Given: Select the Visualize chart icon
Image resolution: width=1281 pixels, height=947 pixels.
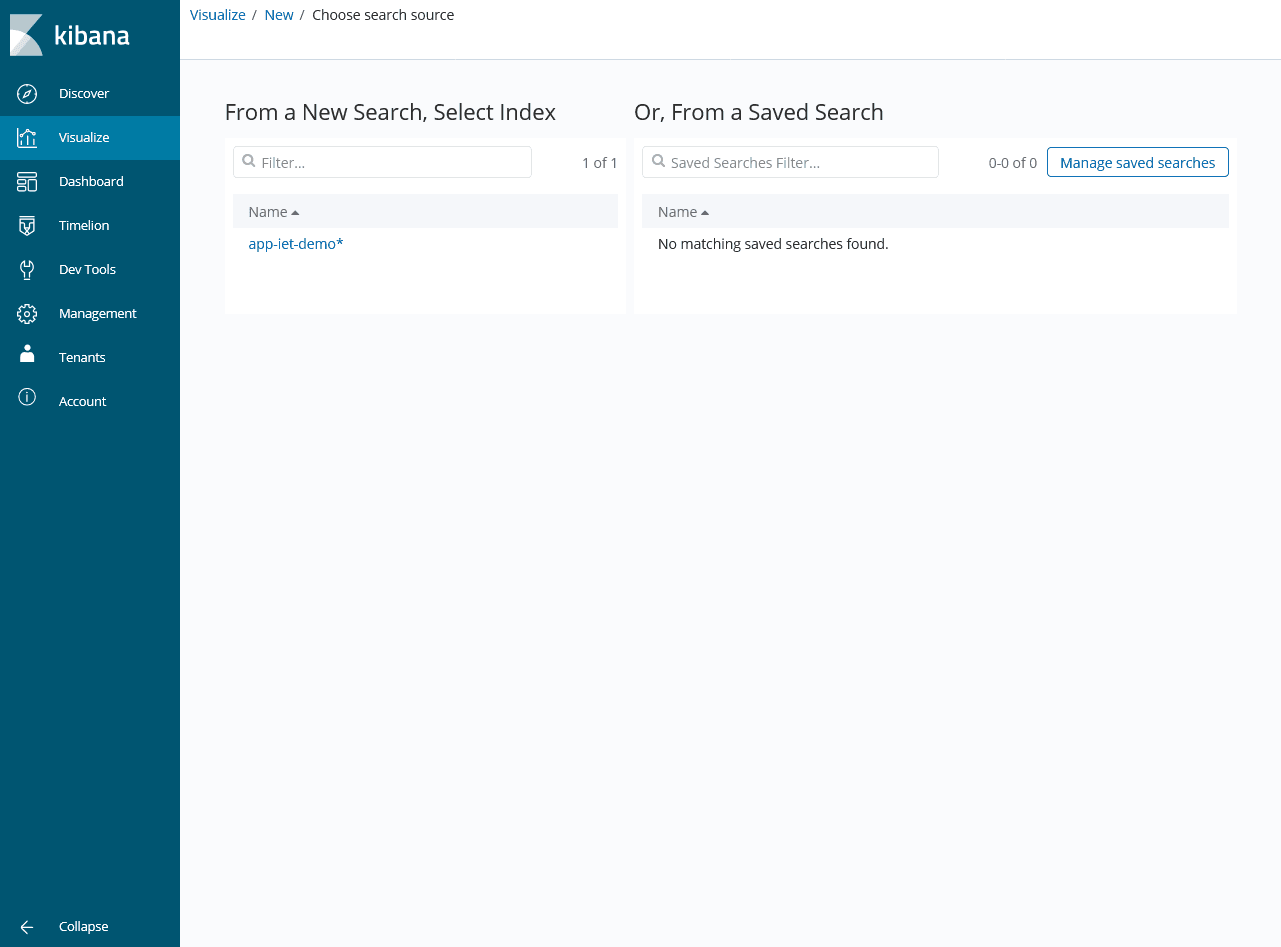Looking at the screenshot, I should (x=27, y=138).
